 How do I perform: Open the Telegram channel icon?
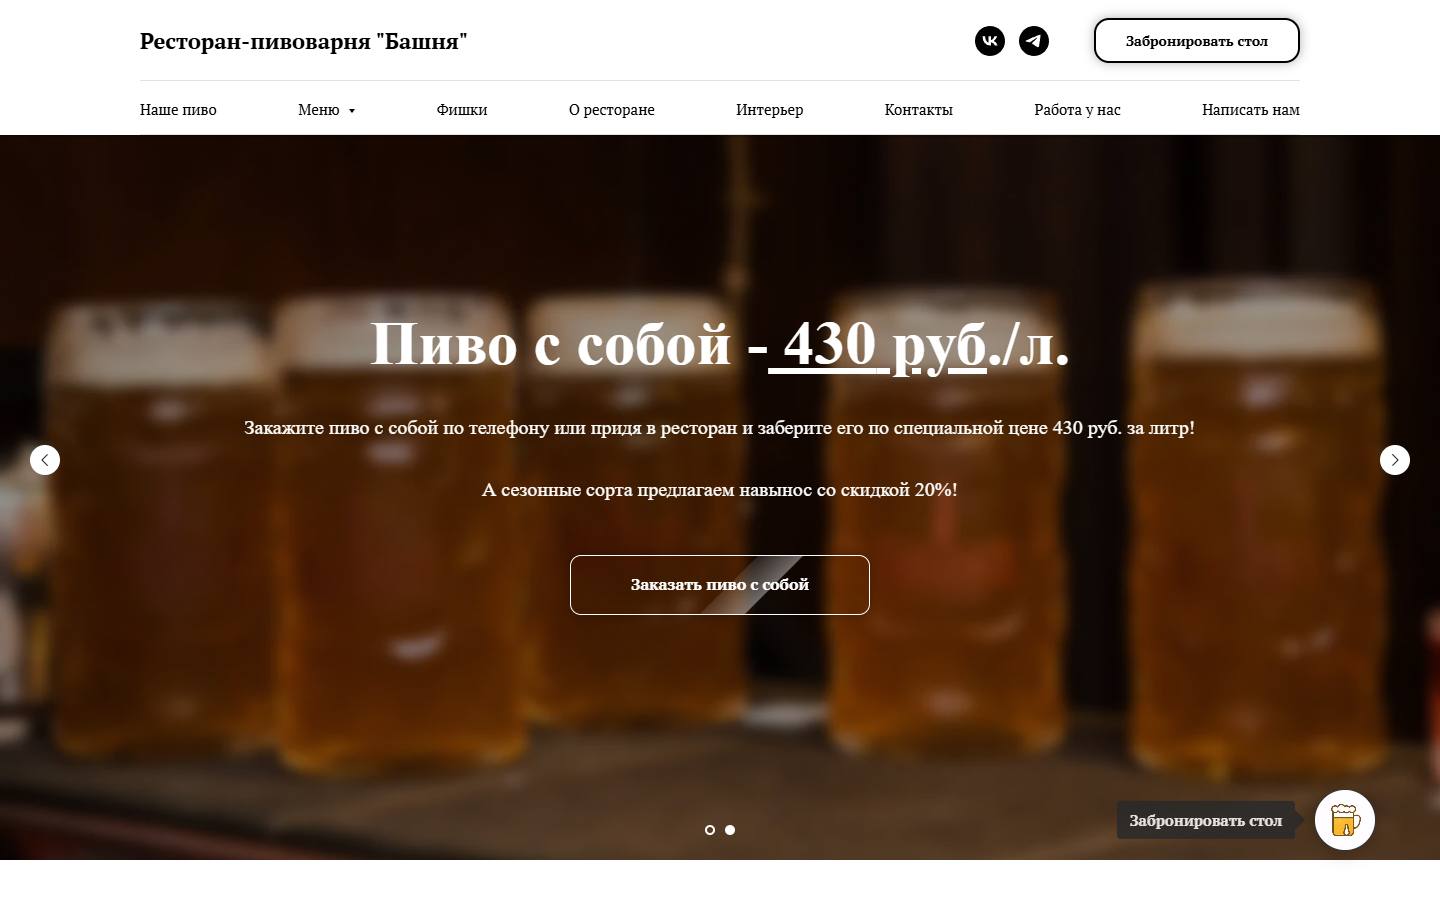(1034, 41)
